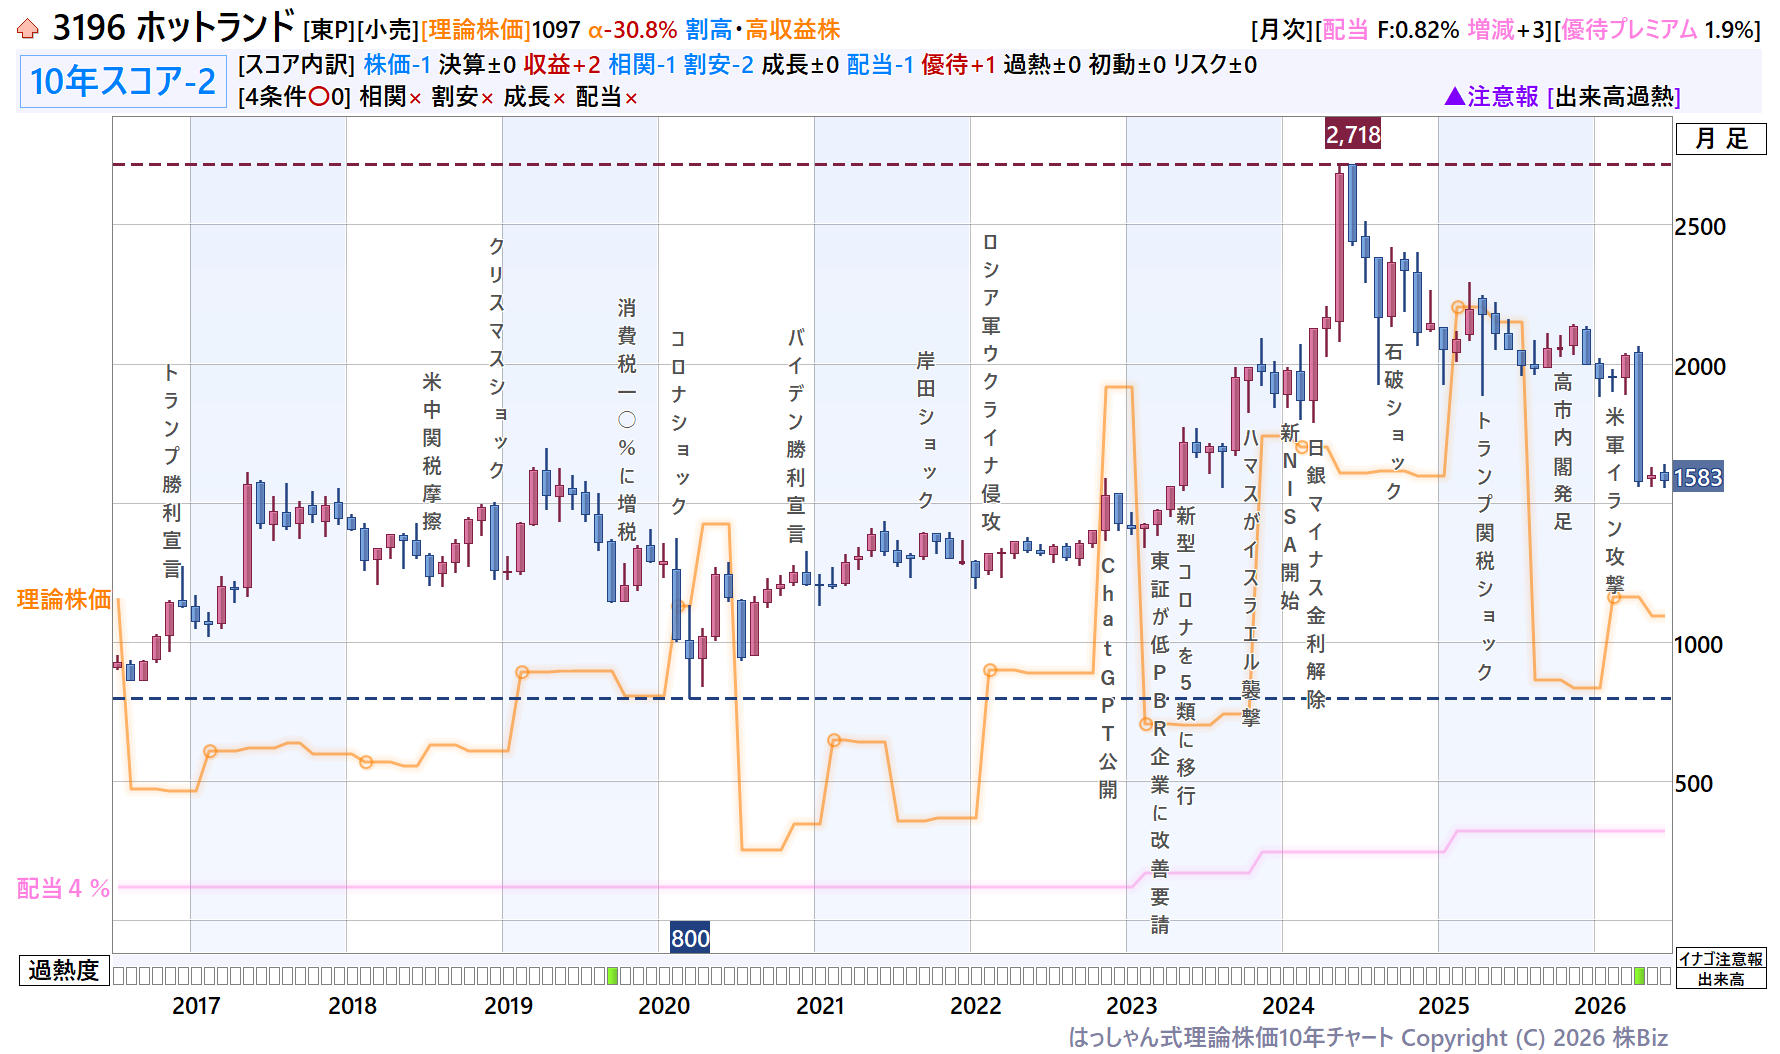
Task: Click the 割安× condition
Action: click(x=463, y=97)
